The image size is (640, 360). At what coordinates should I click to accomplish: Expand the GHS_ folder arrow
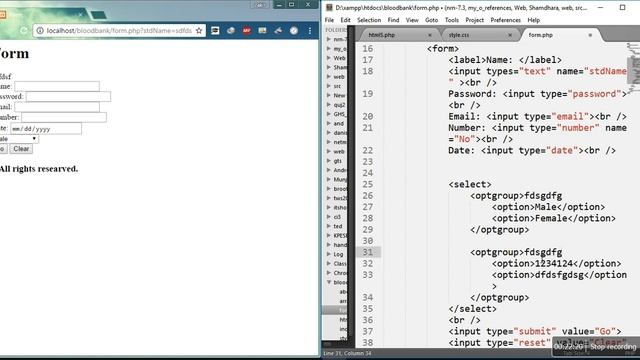point(329,114)
